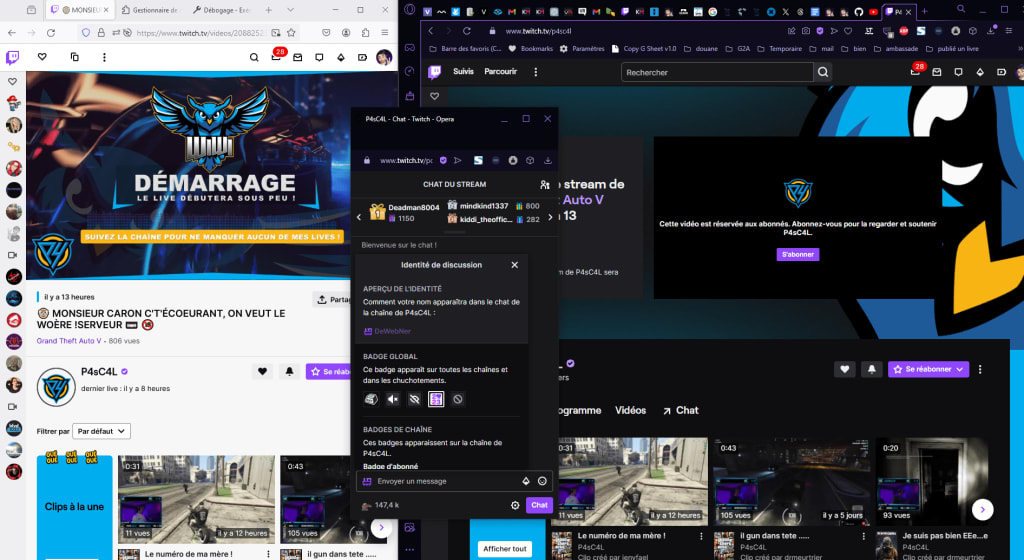Click Partager button under Firefox video
This screenshot has width=1024, height=560.
coord(332,300)
